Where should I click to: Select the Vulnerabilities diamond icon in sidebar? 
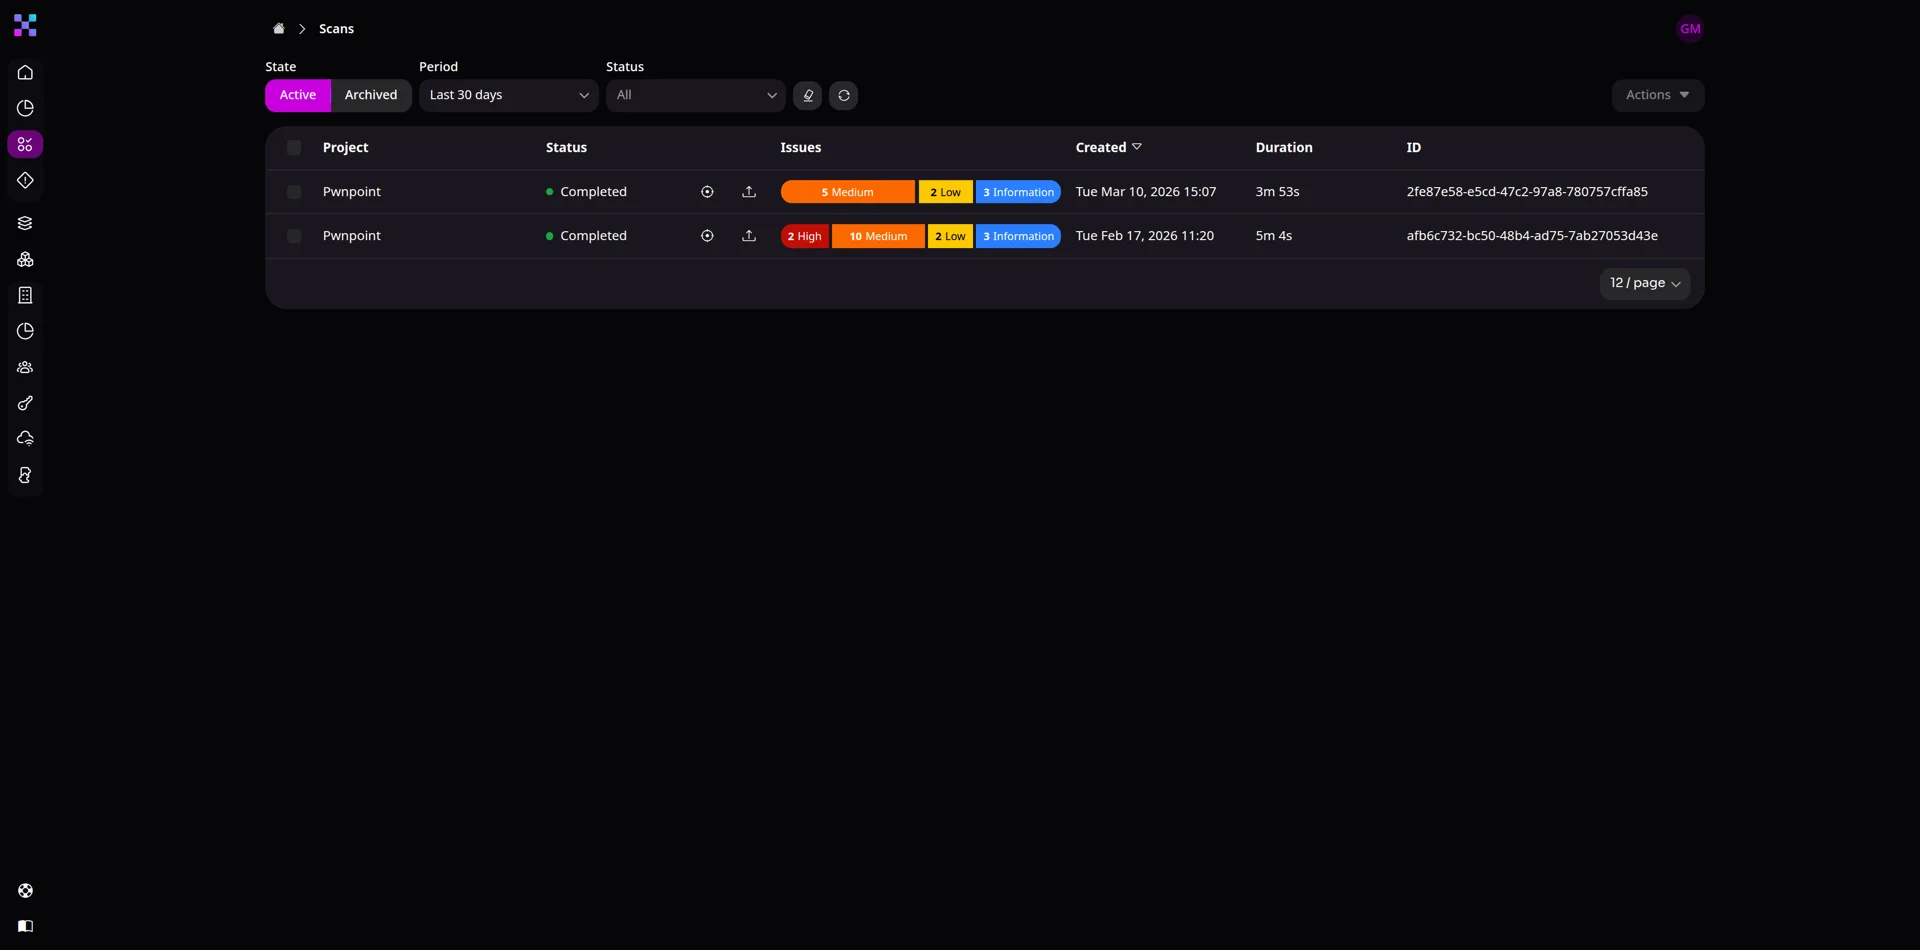coord(25,181)
